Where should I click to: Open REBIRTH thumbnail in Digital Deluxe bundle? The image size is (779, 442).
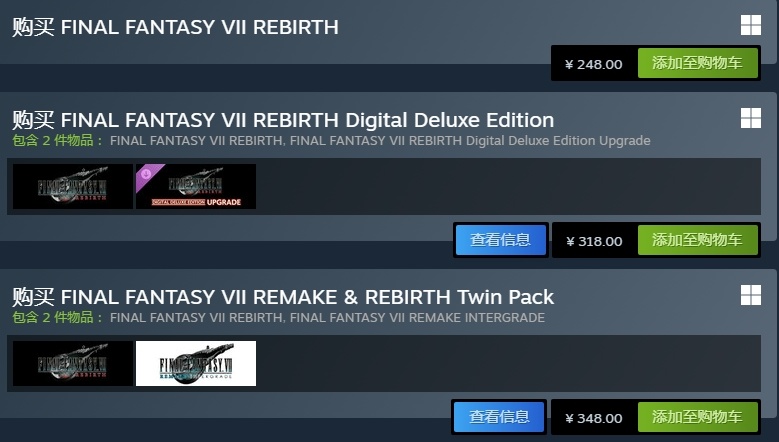point(73,187)
